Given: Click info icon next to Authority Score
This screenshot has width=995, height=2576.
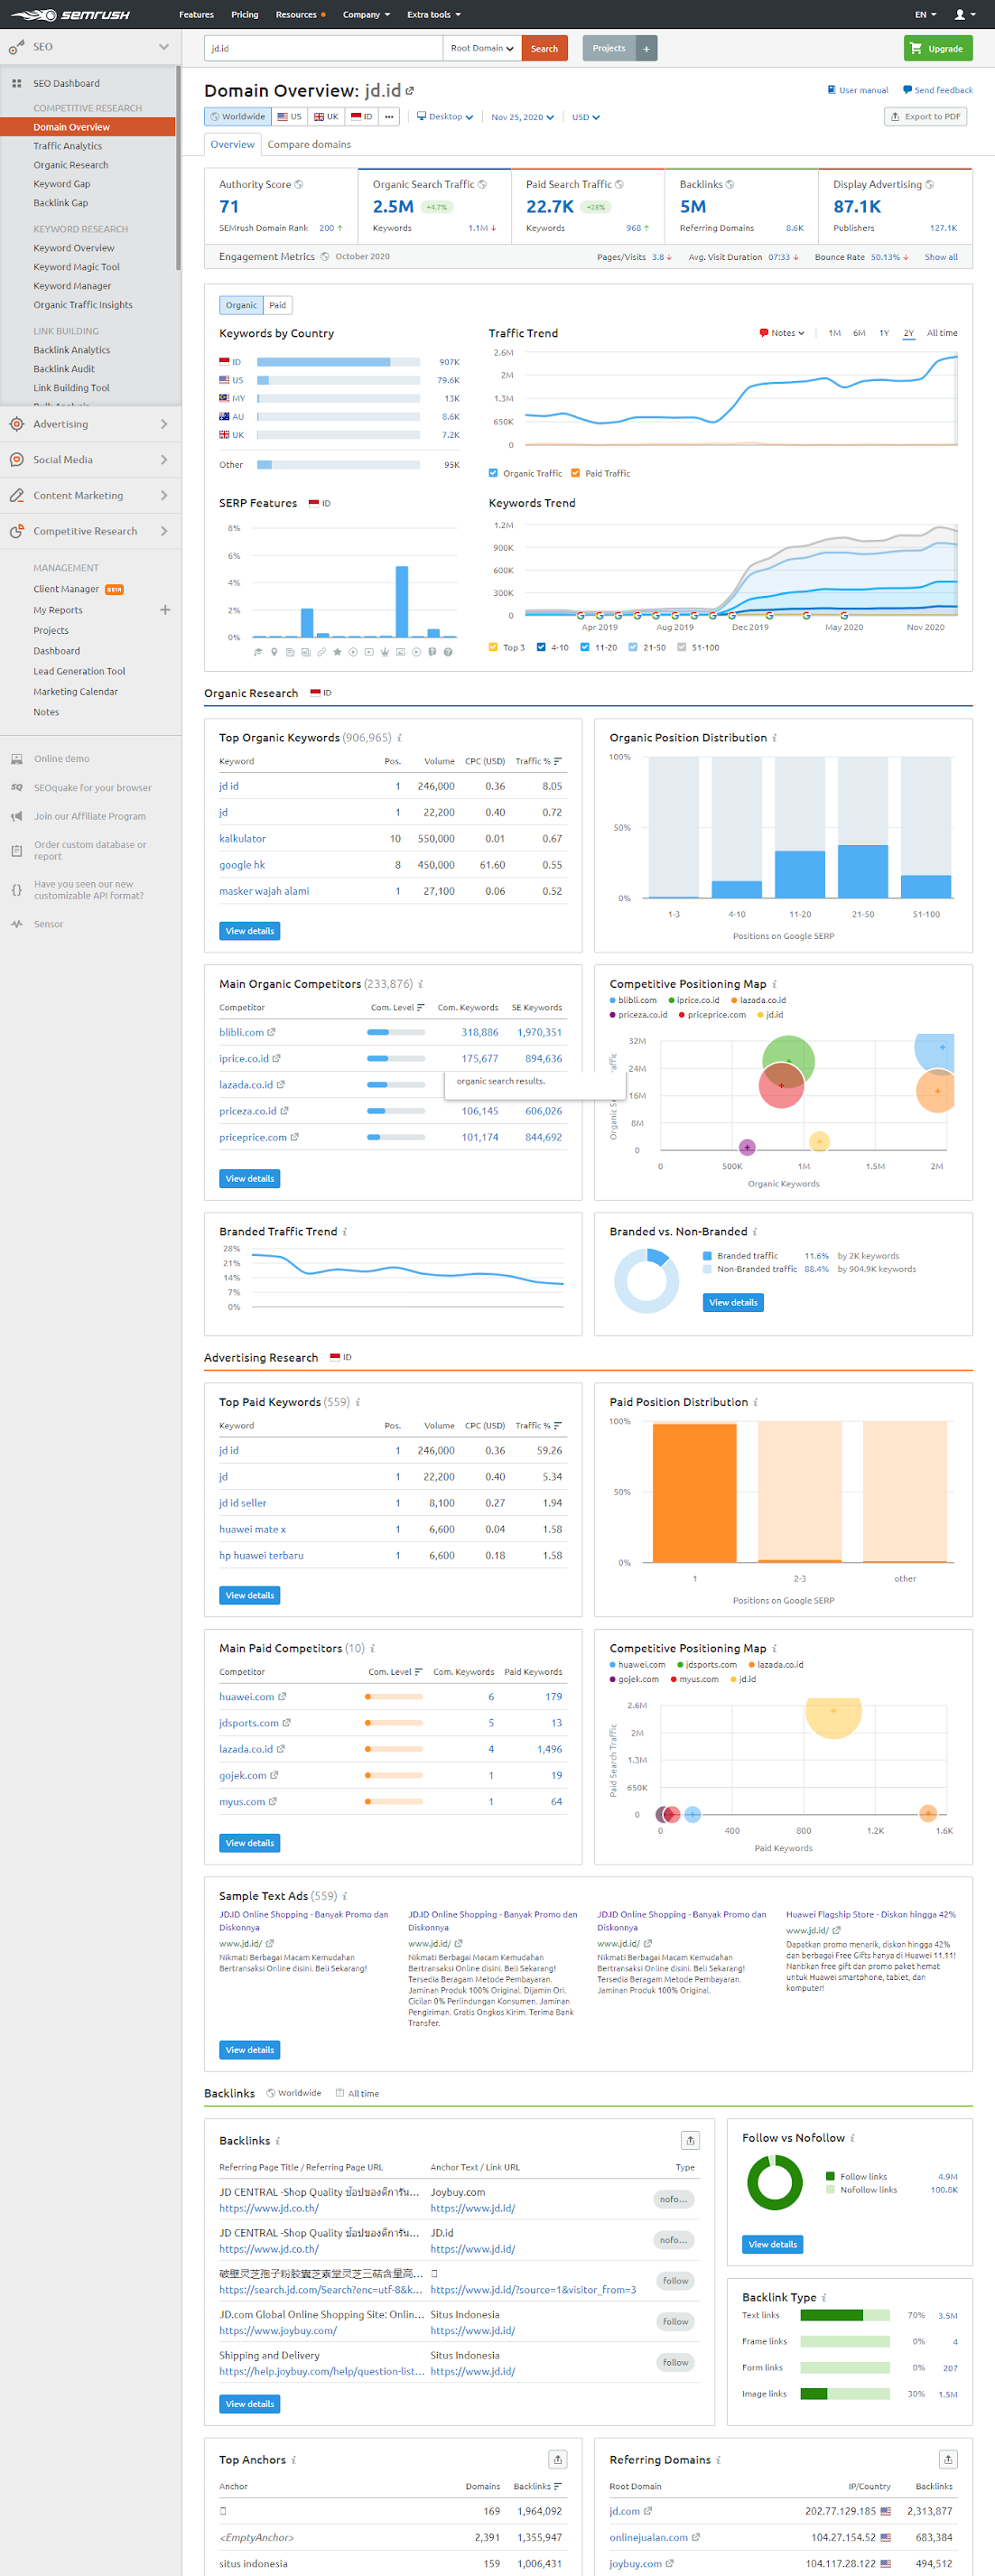Looking at the screenshot, I should pyautogui.click(x=299, y=185).
